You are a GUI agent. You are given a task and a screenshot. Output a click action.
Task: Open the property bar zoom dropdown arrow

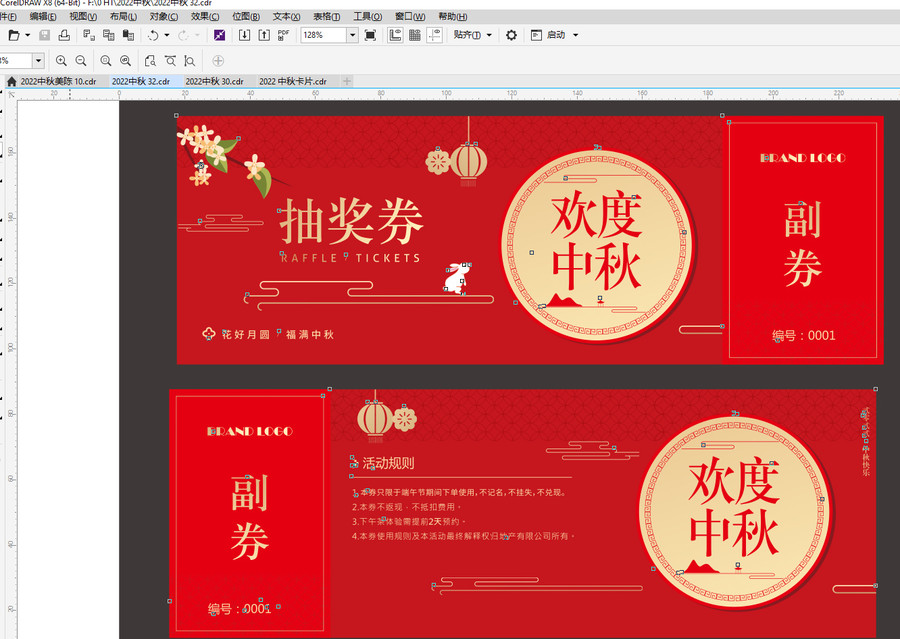[38, 60]
